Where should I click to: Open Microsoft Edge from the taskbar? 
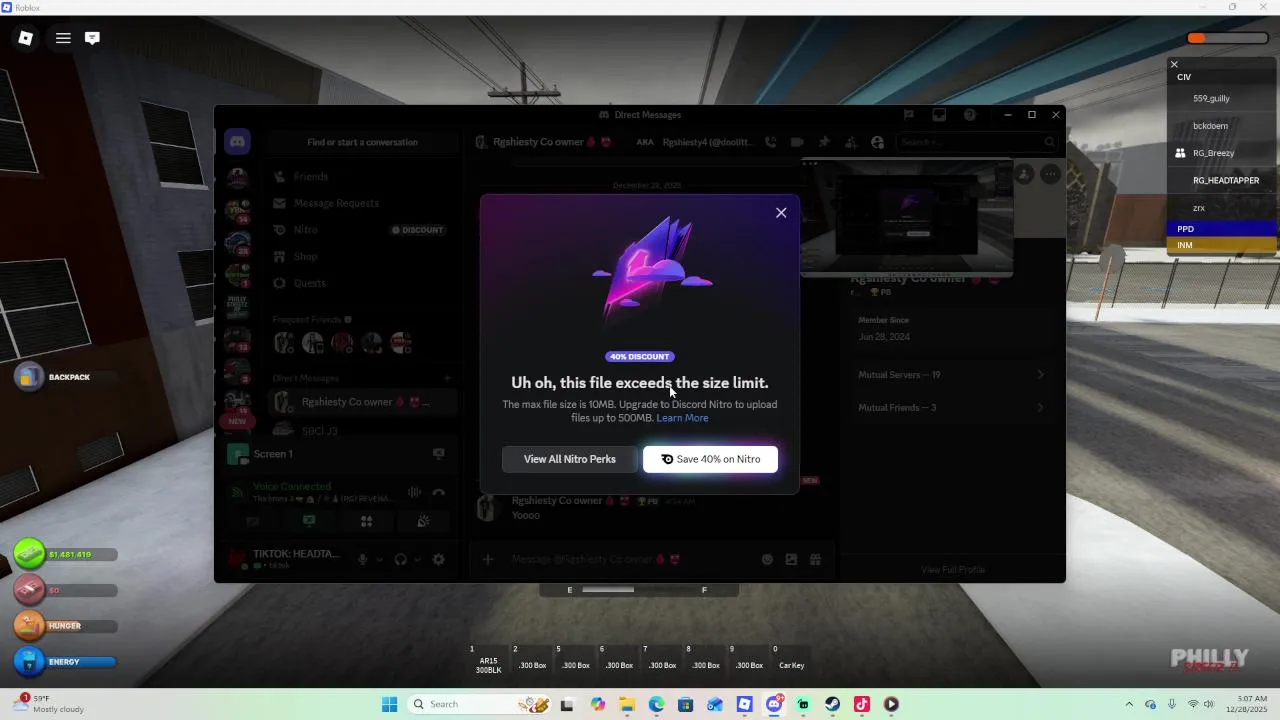pyautogui.click(x=656, y=704)
